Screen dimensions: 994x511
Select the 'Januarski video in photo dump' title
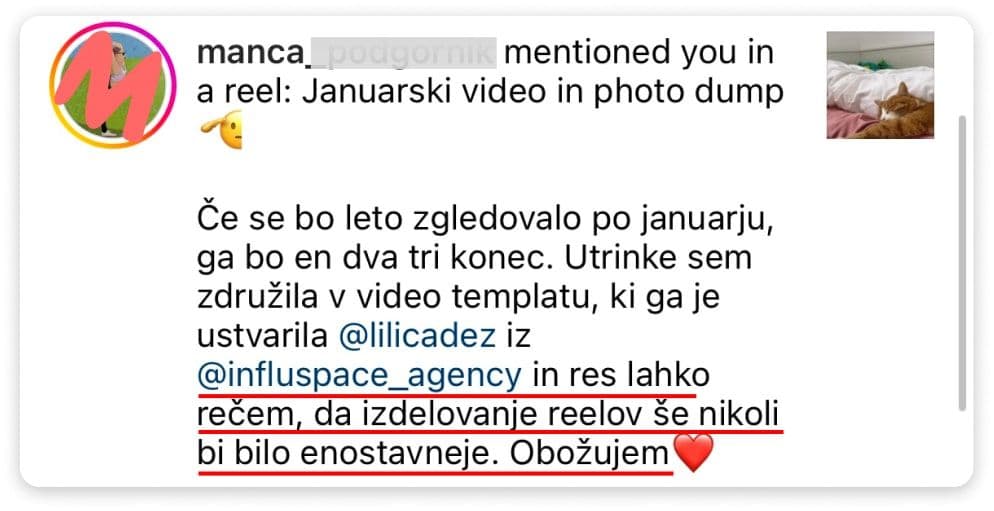click(x=543, y=93)
